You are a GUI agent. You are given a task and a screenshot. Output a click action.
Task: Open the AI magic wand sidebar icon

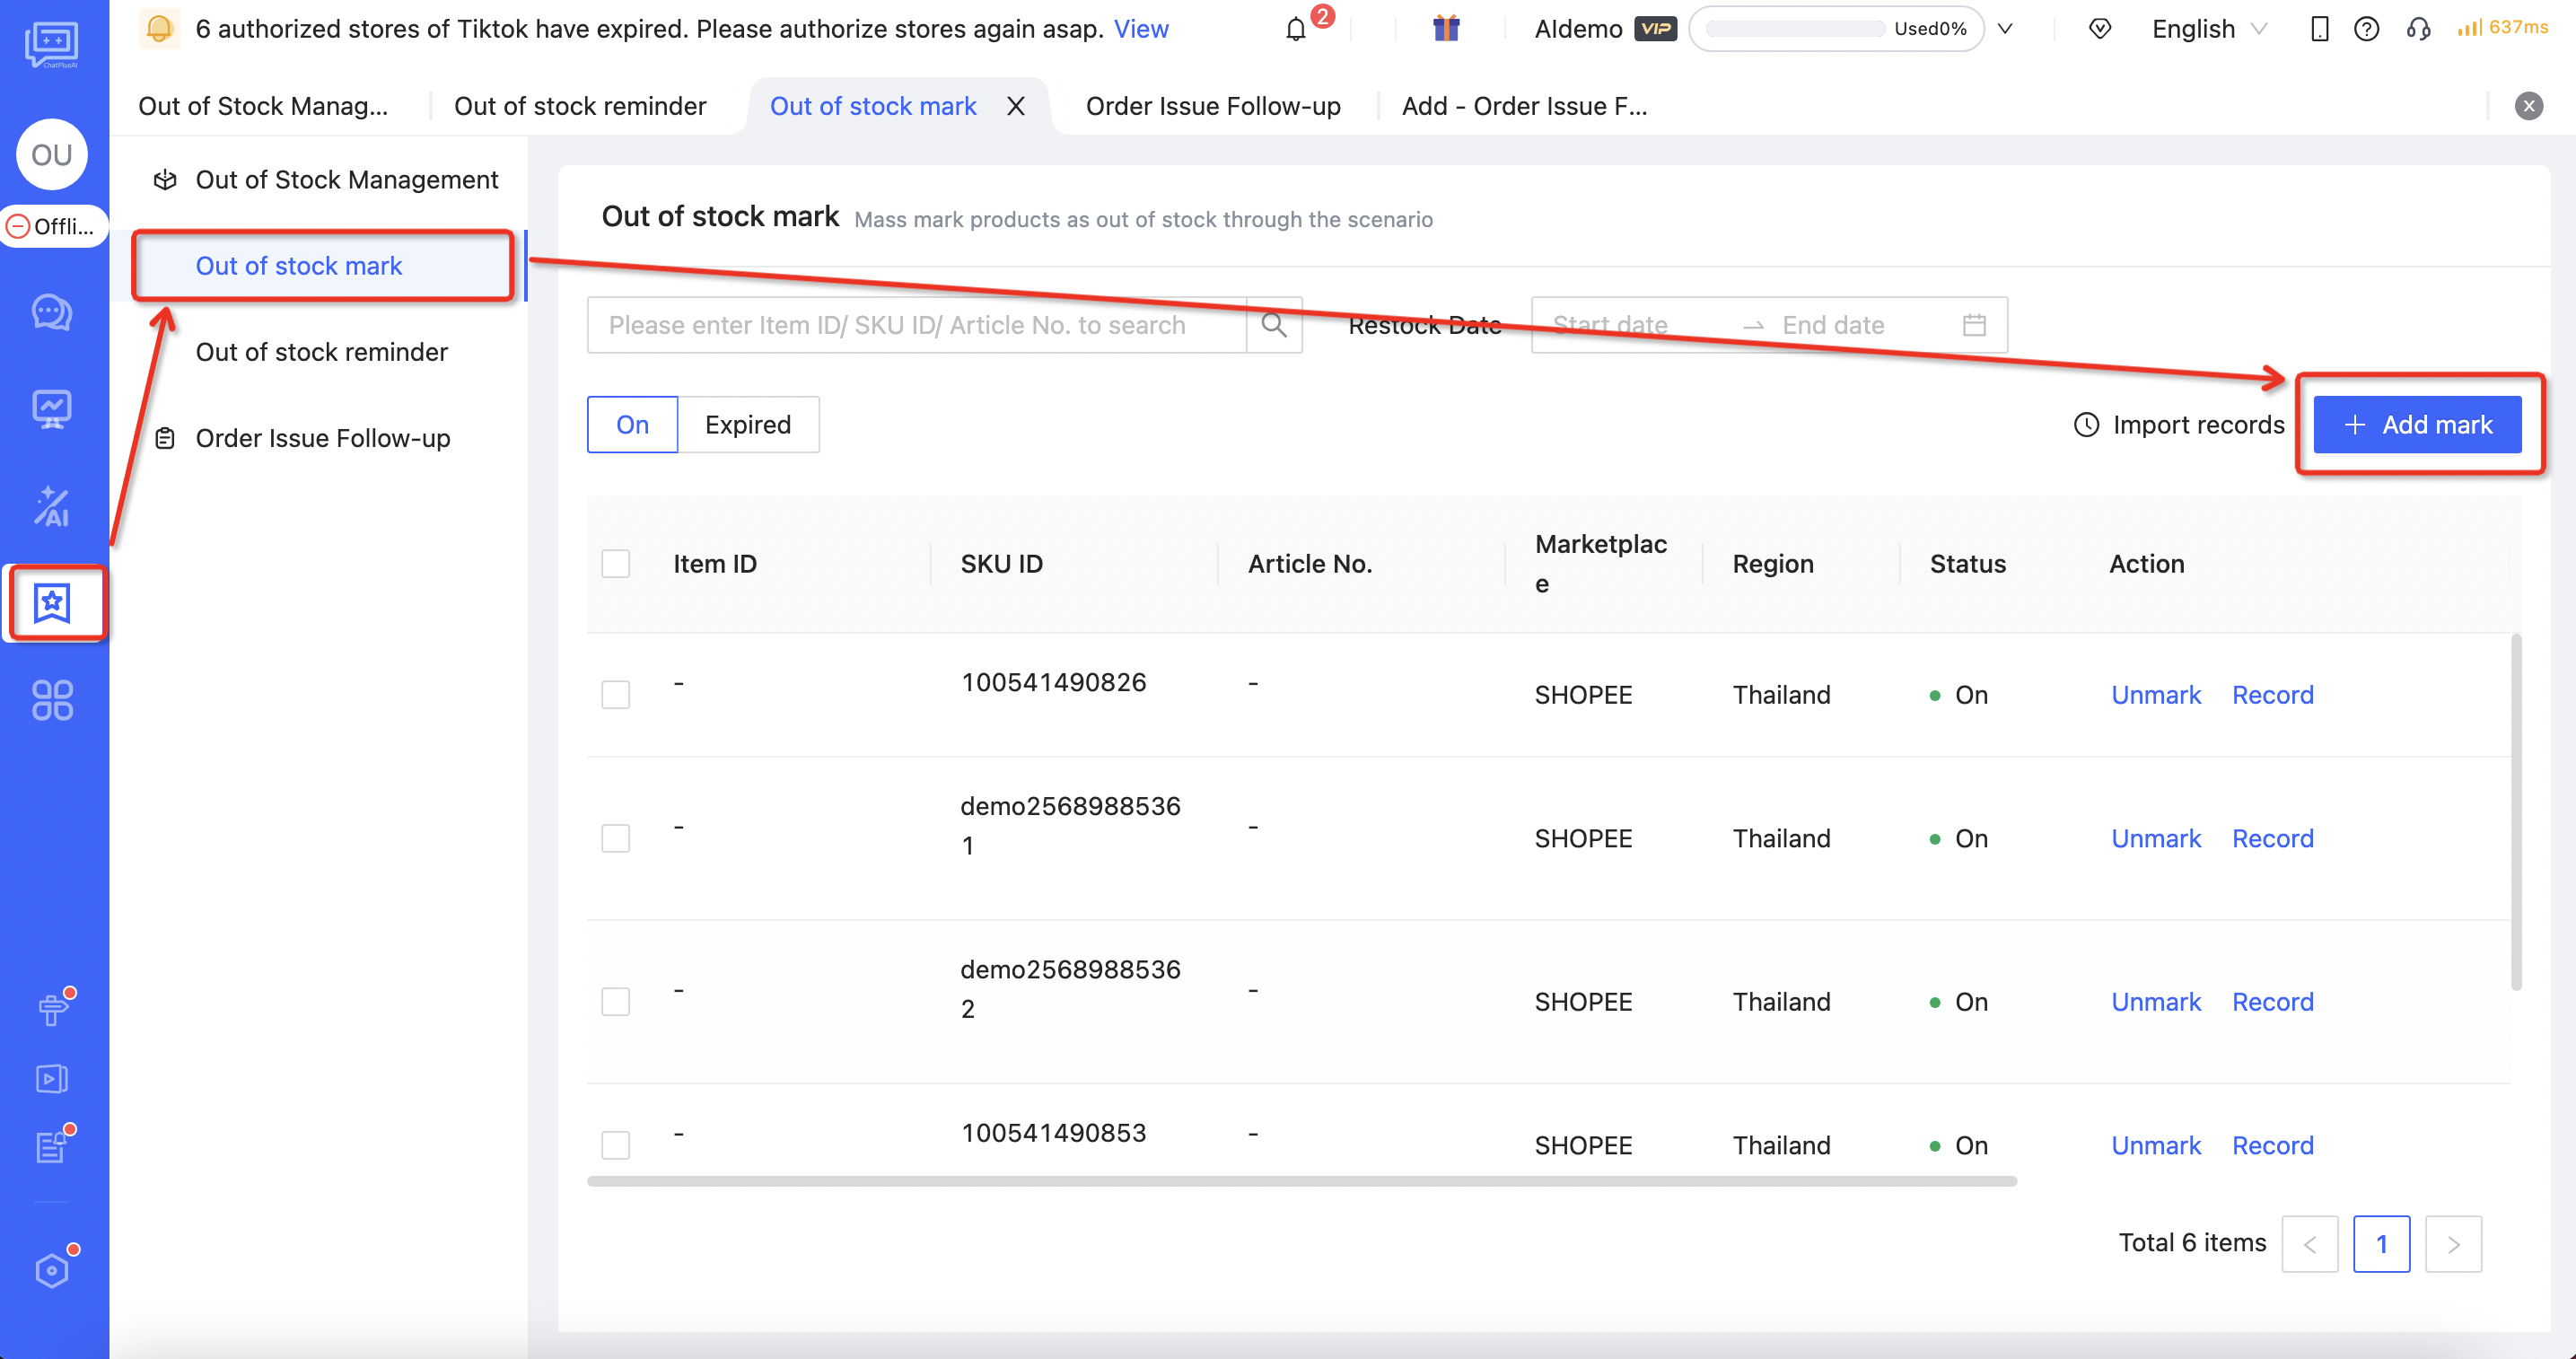[x=52, y=506]
